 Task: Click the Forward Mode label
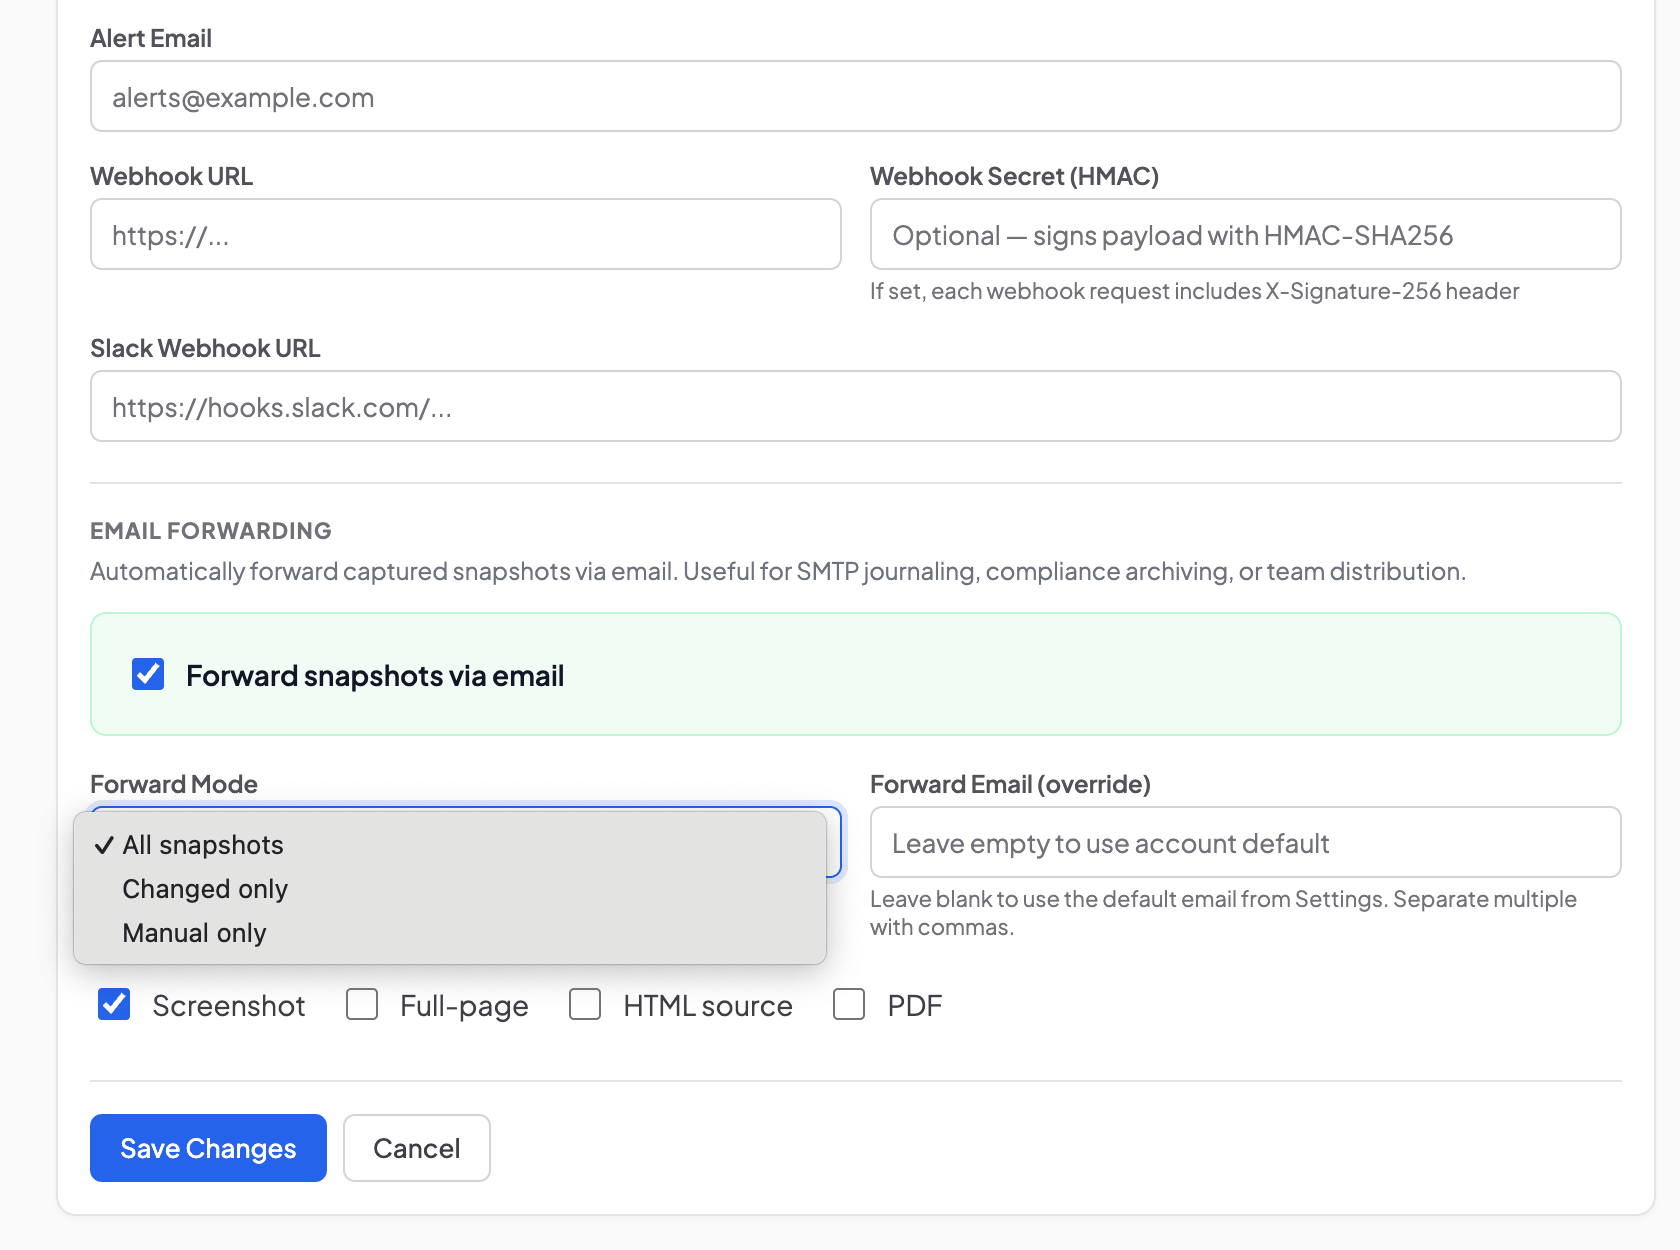tap(174, 784)
